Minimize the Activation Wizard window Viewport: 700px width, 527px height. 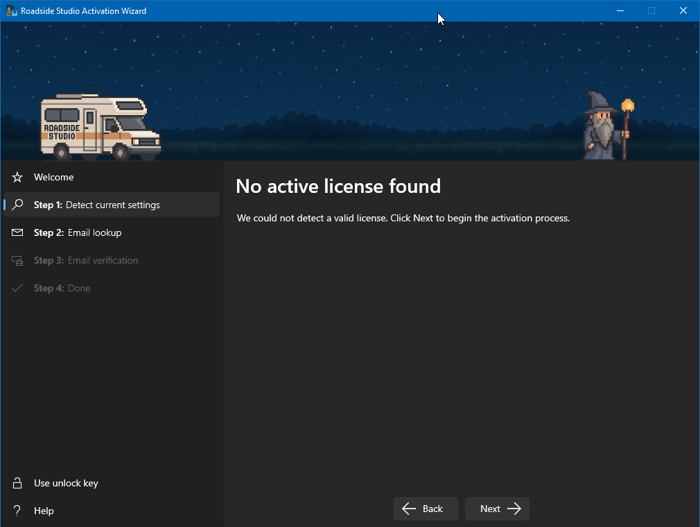[x=618, y=10]
